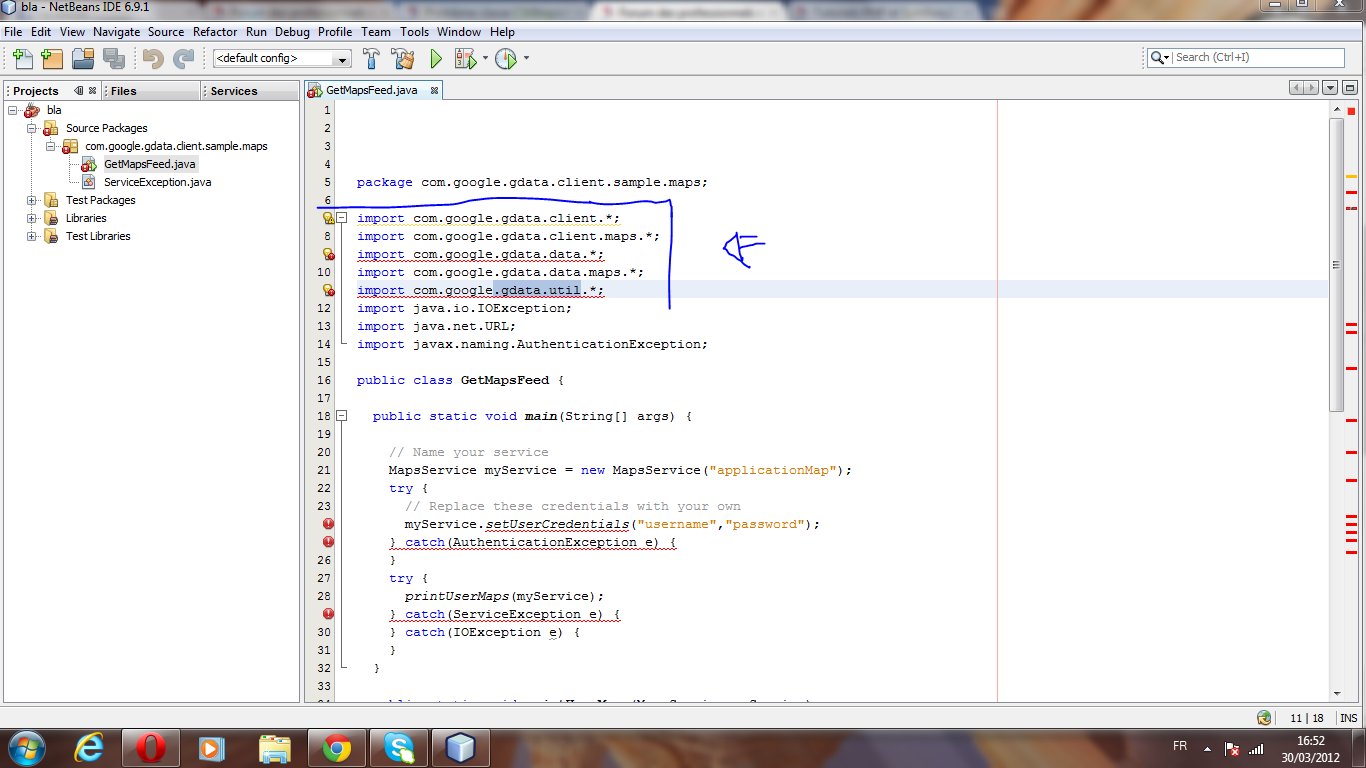Click the Undo arrow icon

153,59
